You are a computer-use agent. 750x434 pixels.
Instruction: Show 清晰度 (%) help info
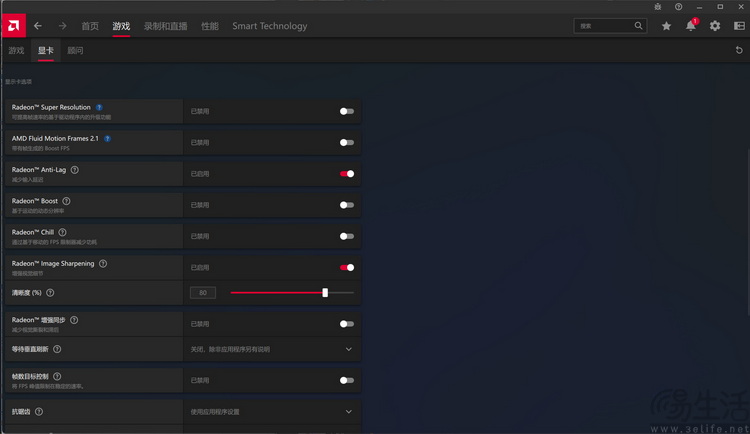pos(50,293)
